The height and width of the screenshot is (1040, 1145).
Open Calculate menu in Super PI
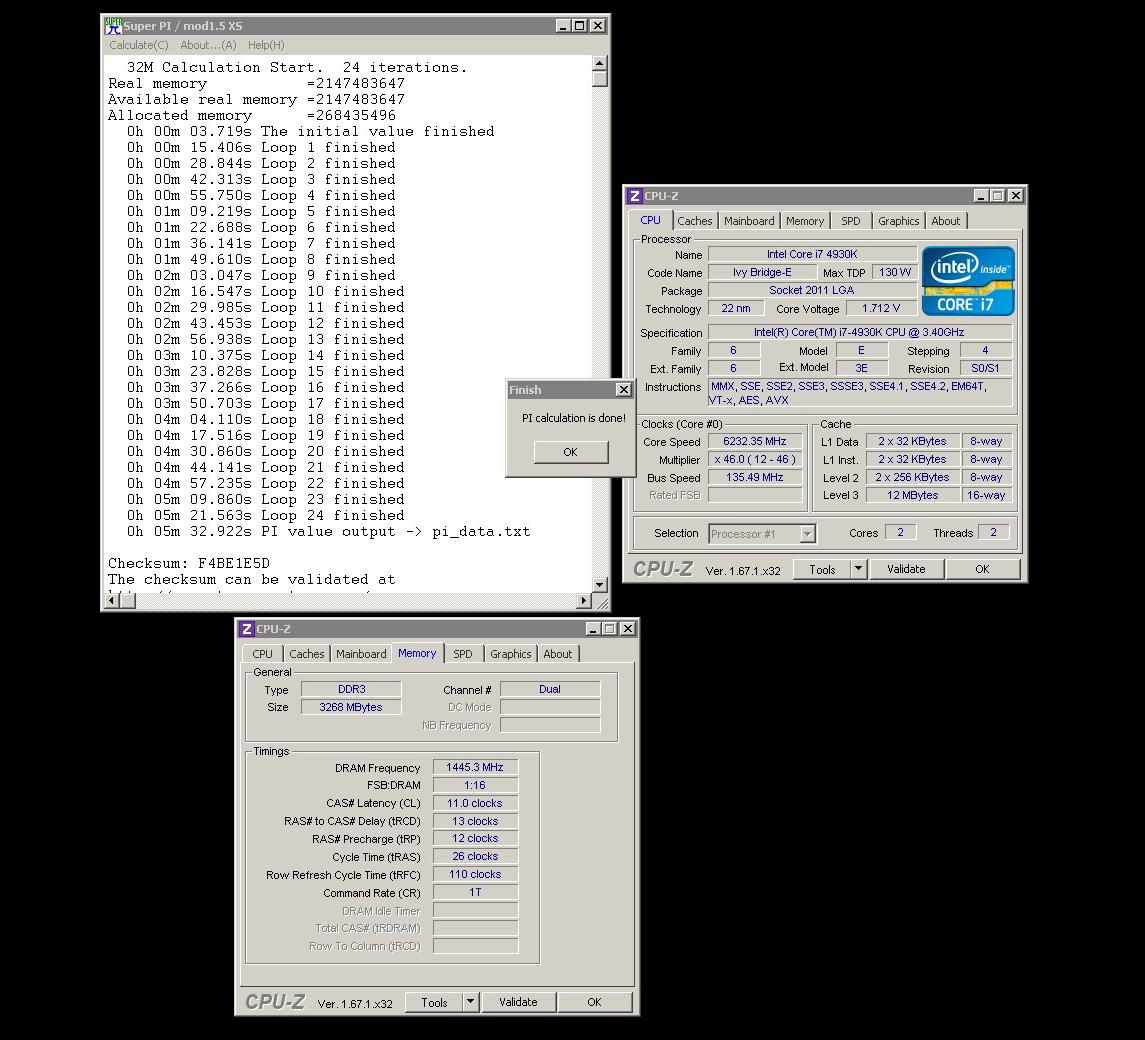pyautogui.click(x=139, y=45)
